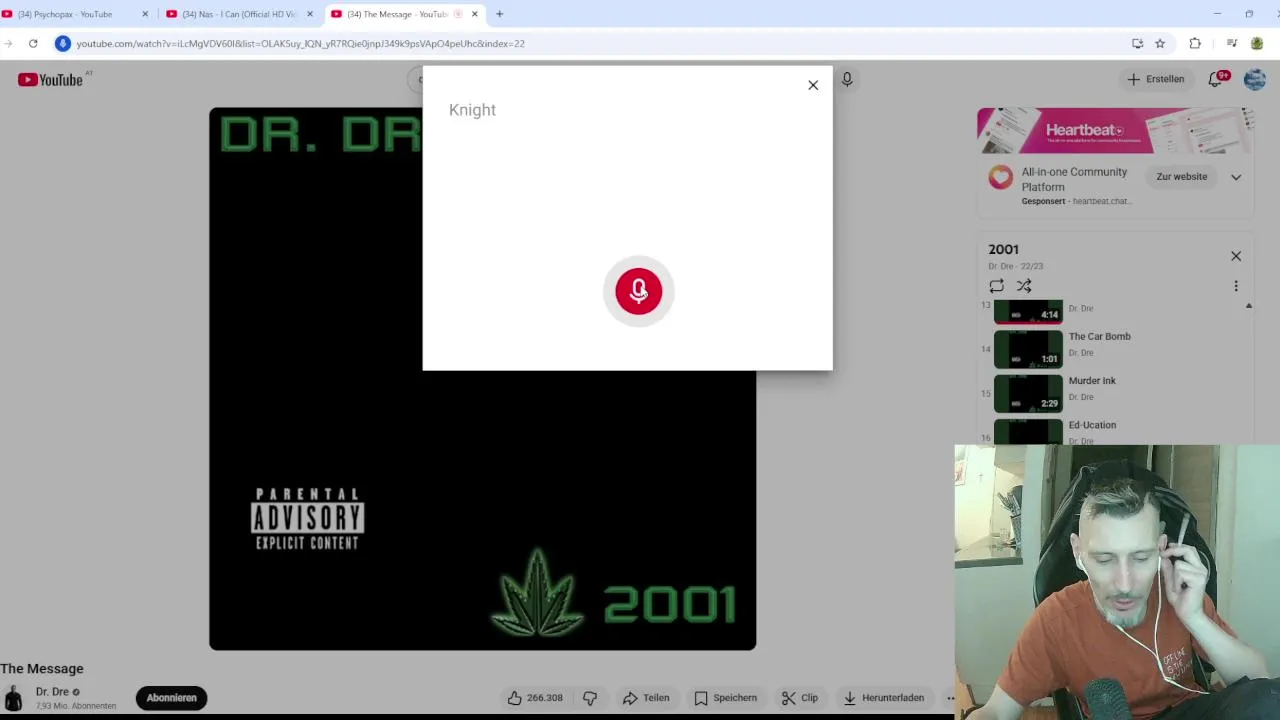Click the 2001 playlist title

(1003, 250)
